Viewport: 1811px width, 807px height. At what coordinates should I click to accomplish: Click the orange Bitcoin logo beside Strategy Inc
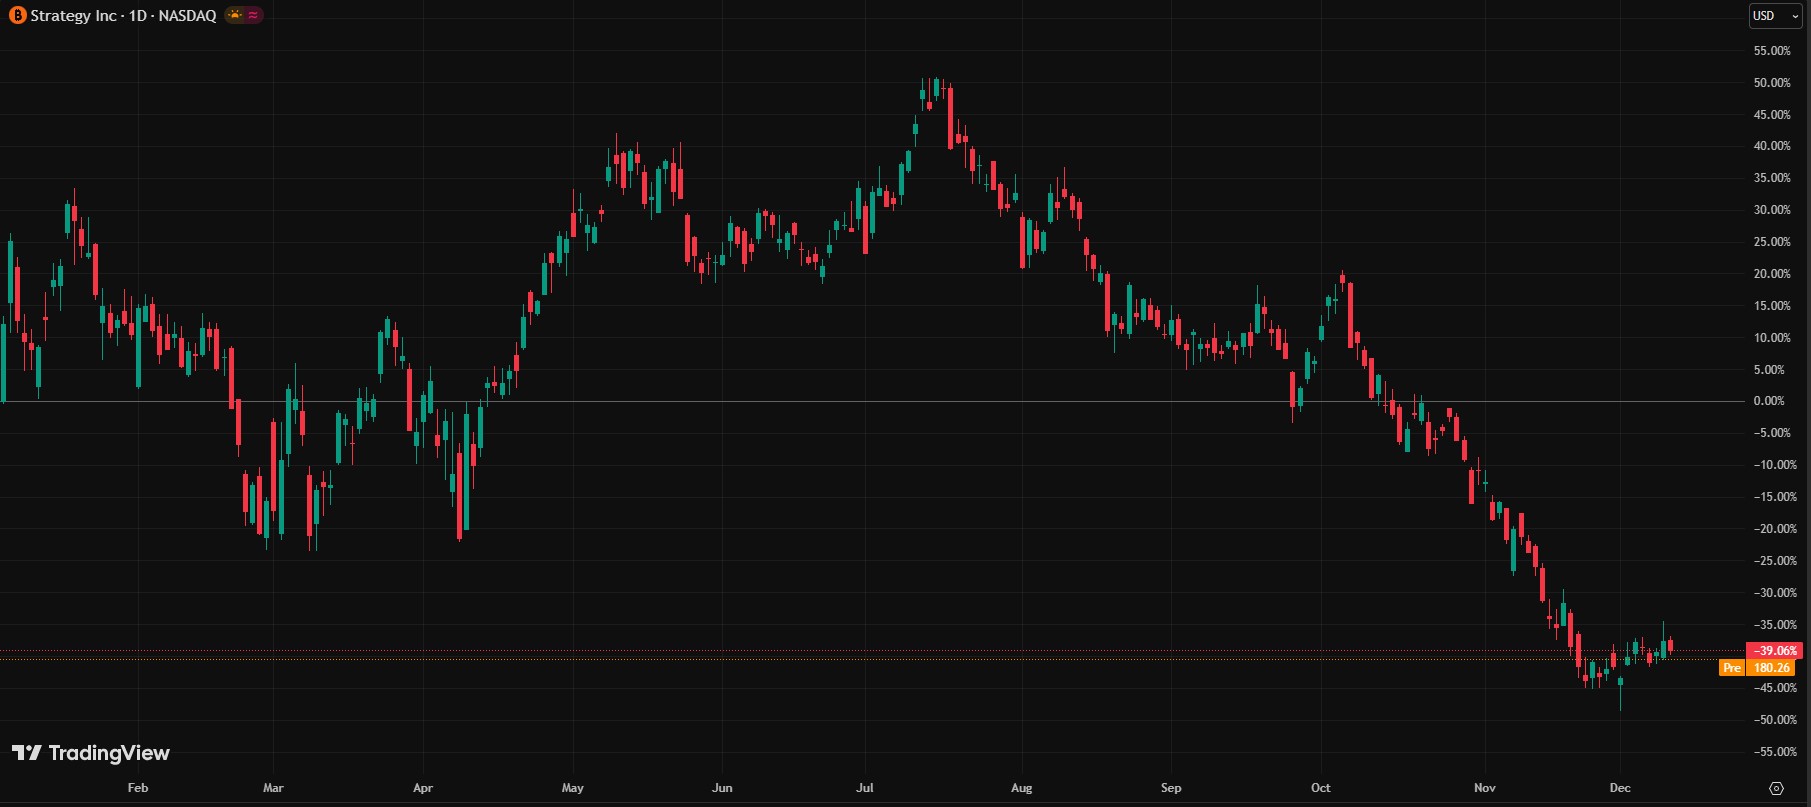point(17,16)
